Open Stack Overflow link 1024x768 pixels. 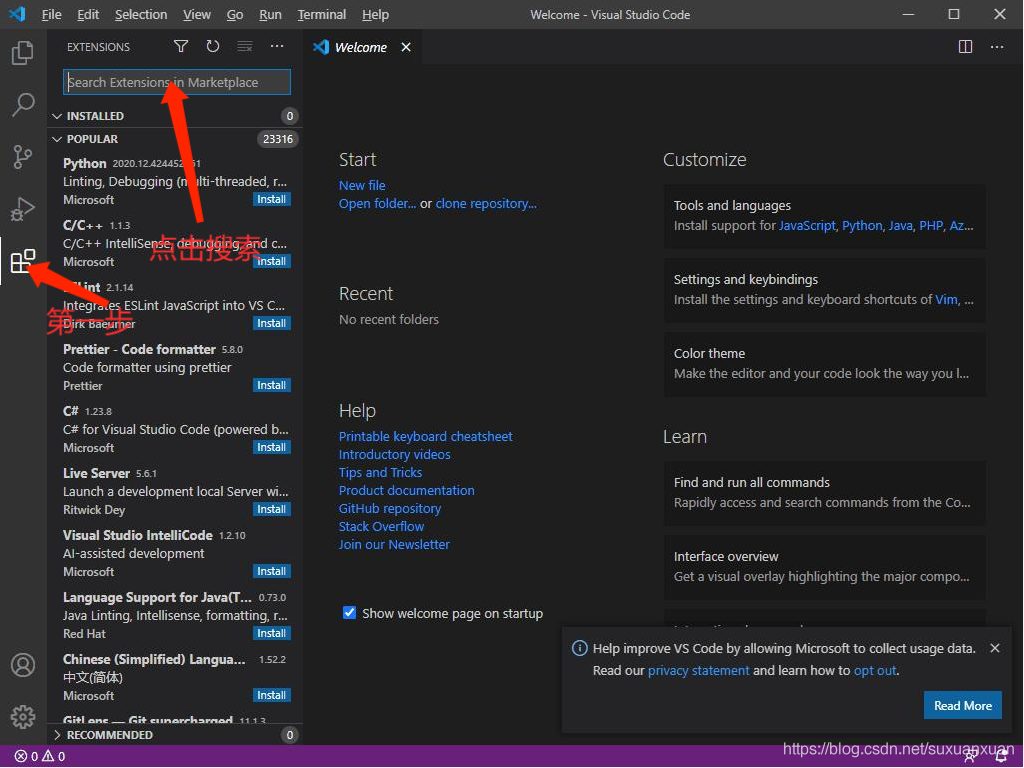coord(381,526)
